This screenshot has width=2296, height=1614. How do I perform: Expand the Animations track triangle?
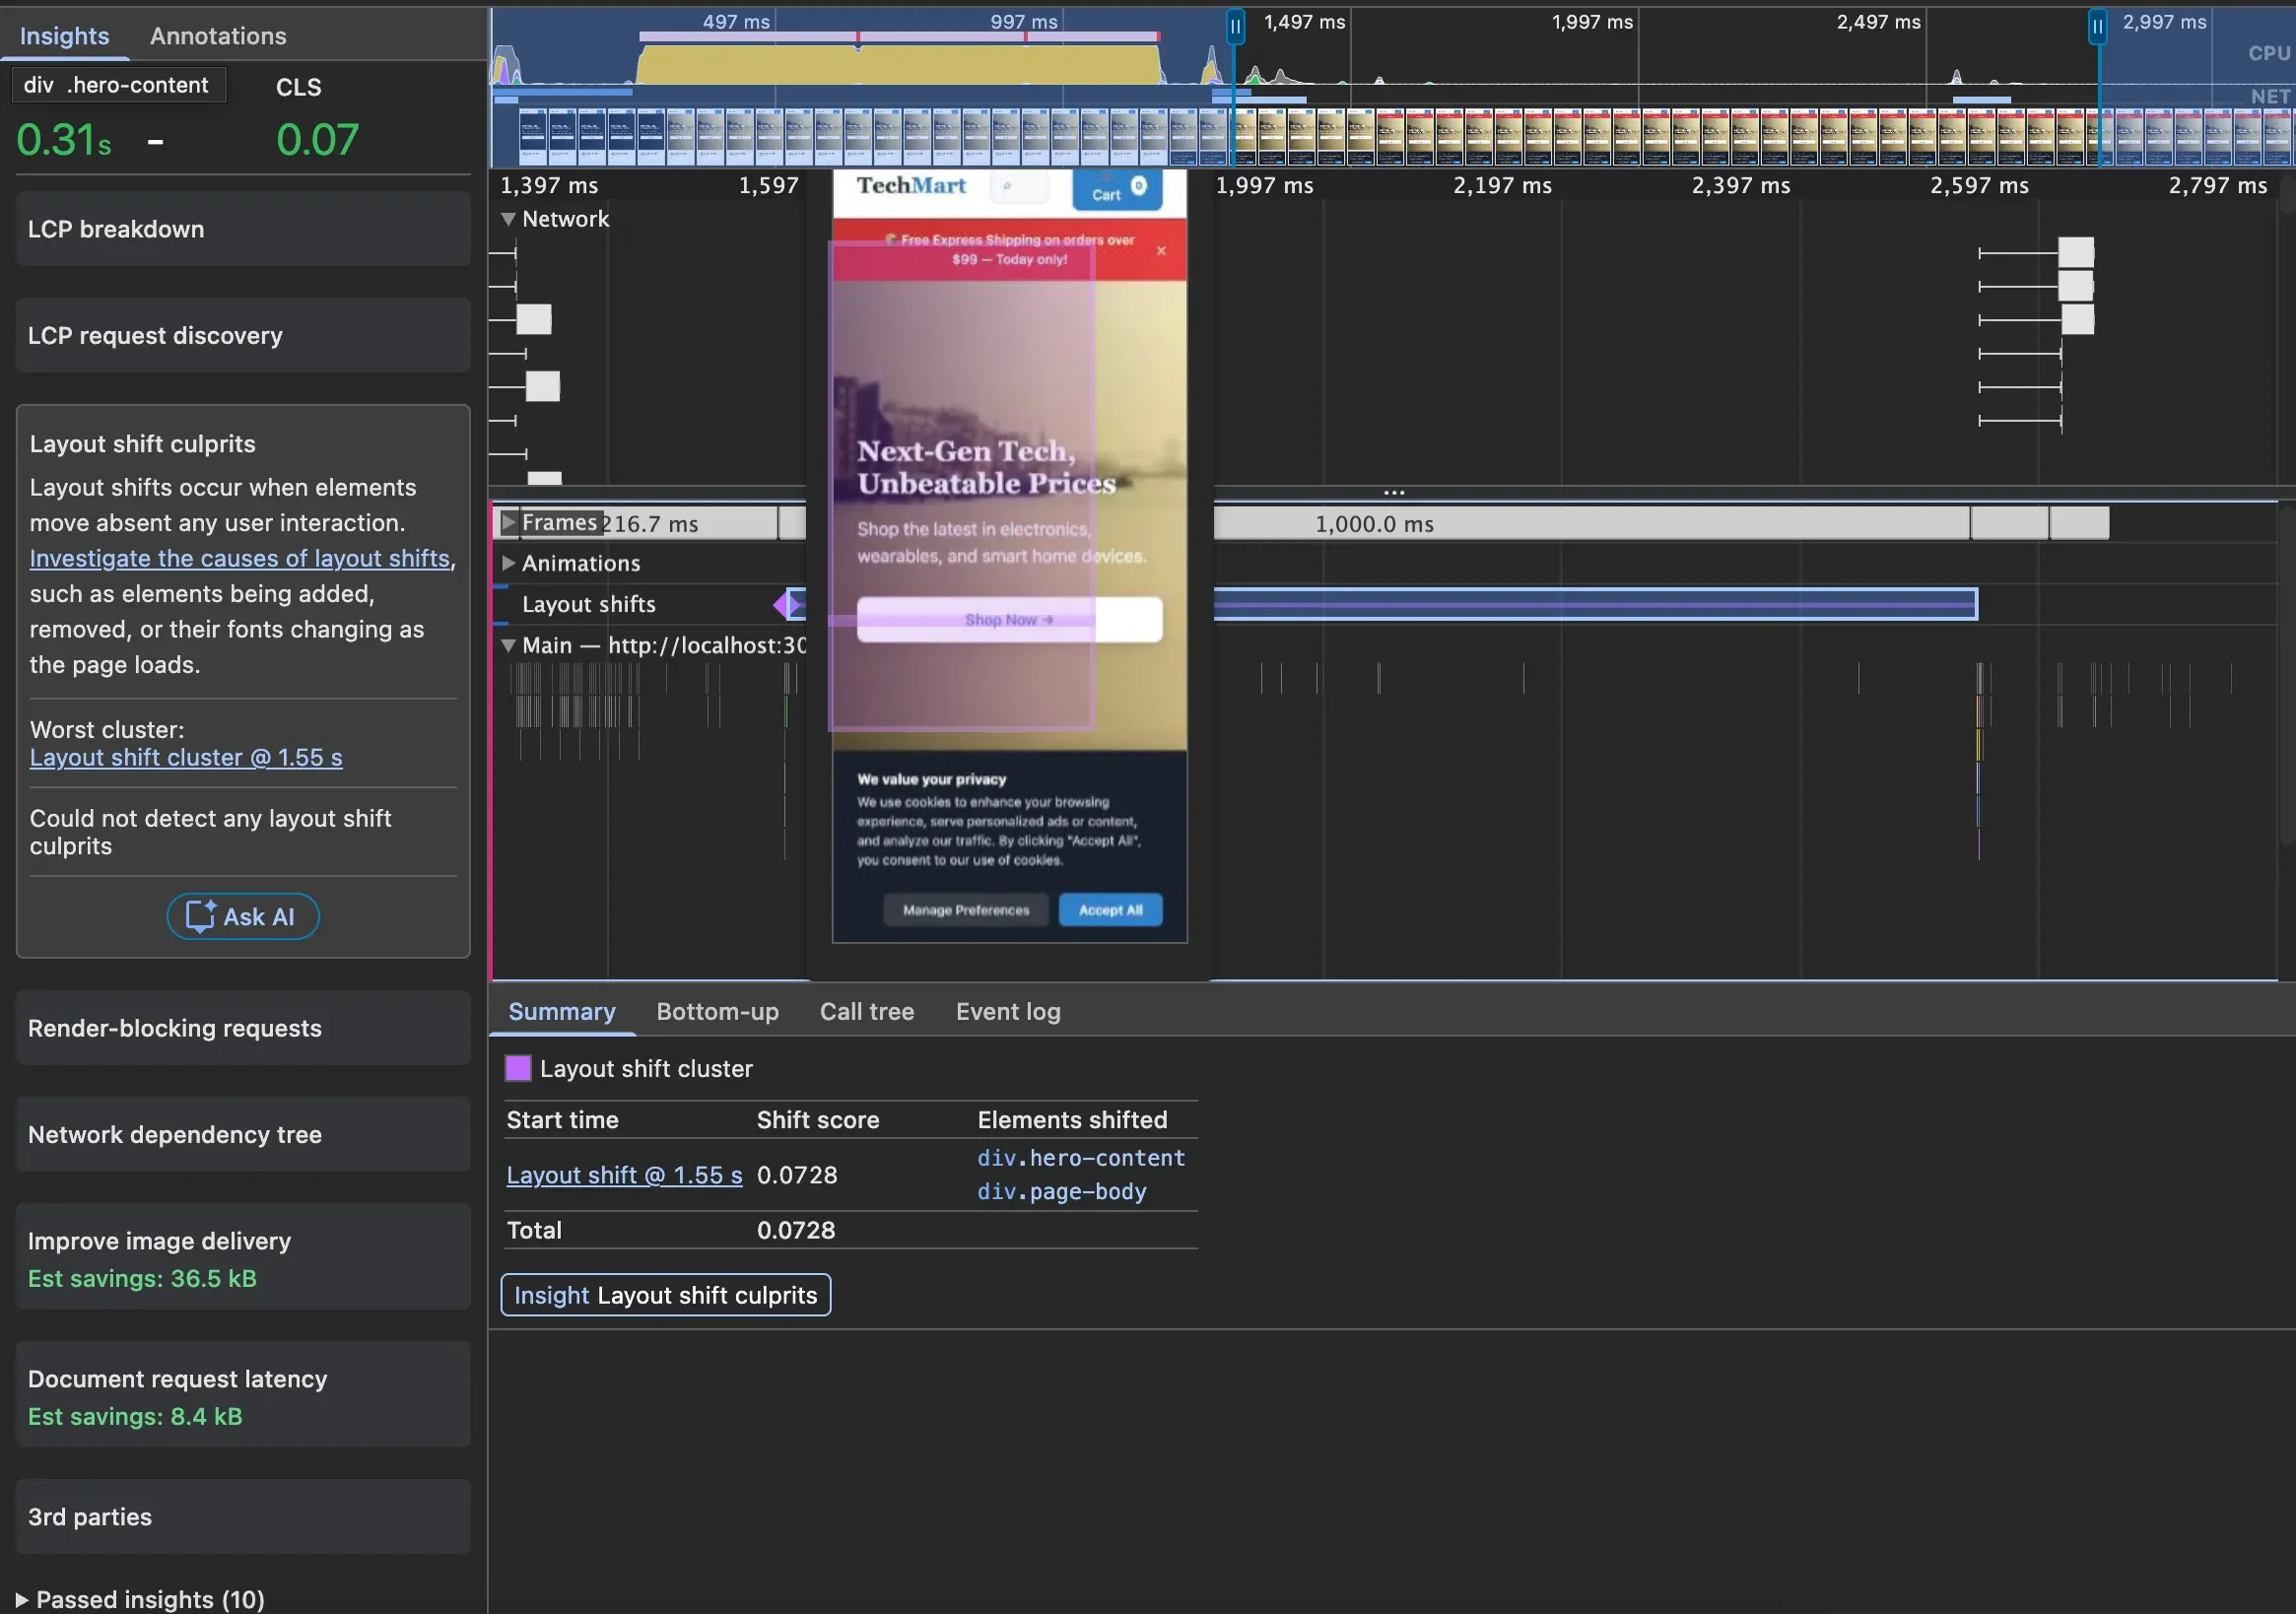click(508, 563)
